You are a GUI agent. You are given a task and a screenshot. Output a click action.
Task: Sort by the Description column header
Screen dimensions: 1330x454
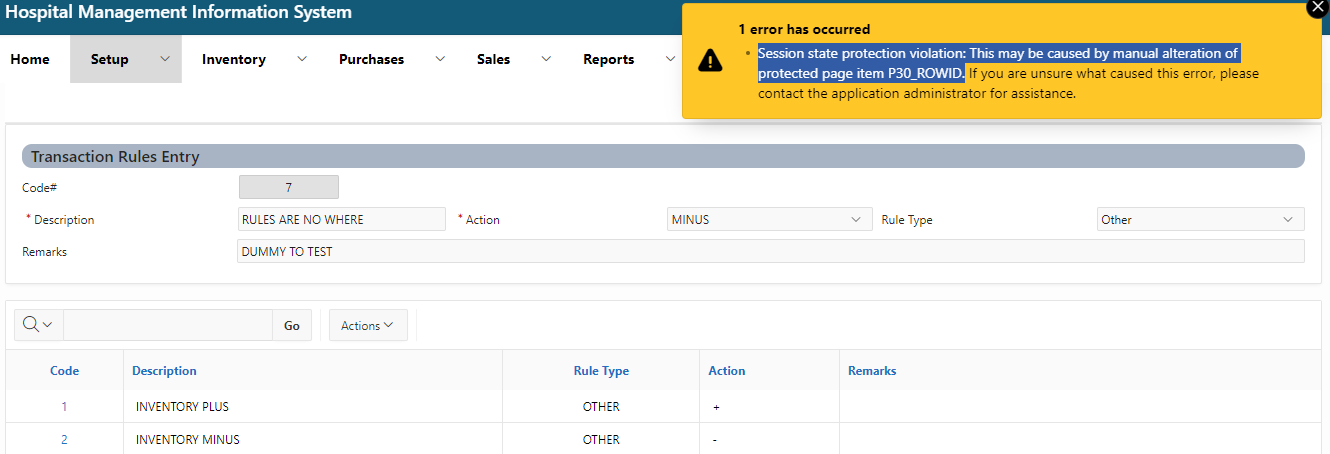coord(164,371)
